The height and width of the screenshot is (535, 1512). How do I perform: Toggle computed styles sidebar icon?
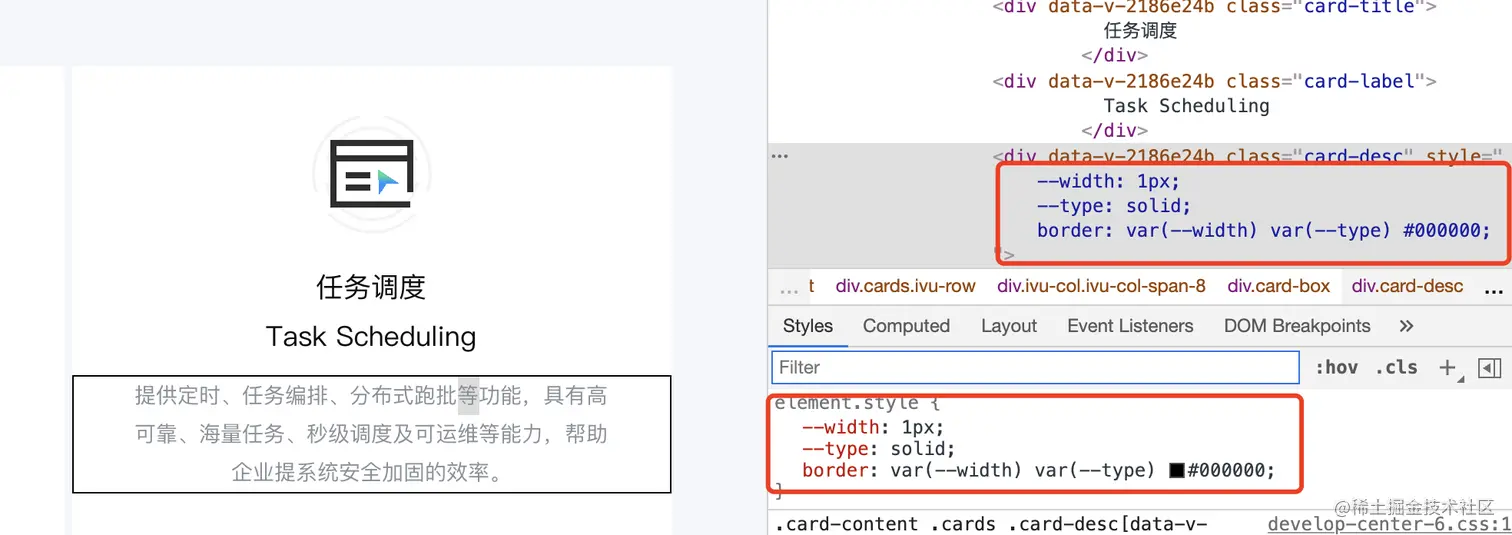(1489, 368)
